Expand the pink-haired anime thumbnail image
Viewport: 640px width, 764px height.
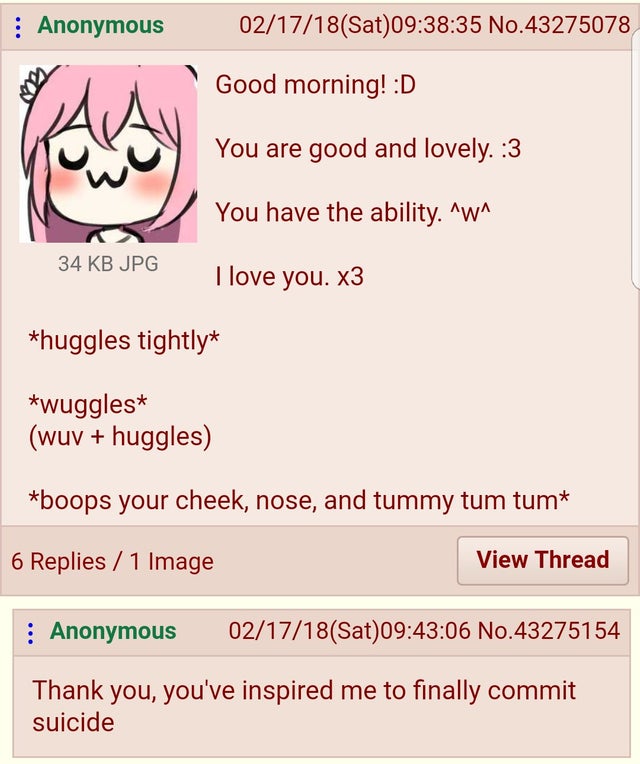coord(108,153)
